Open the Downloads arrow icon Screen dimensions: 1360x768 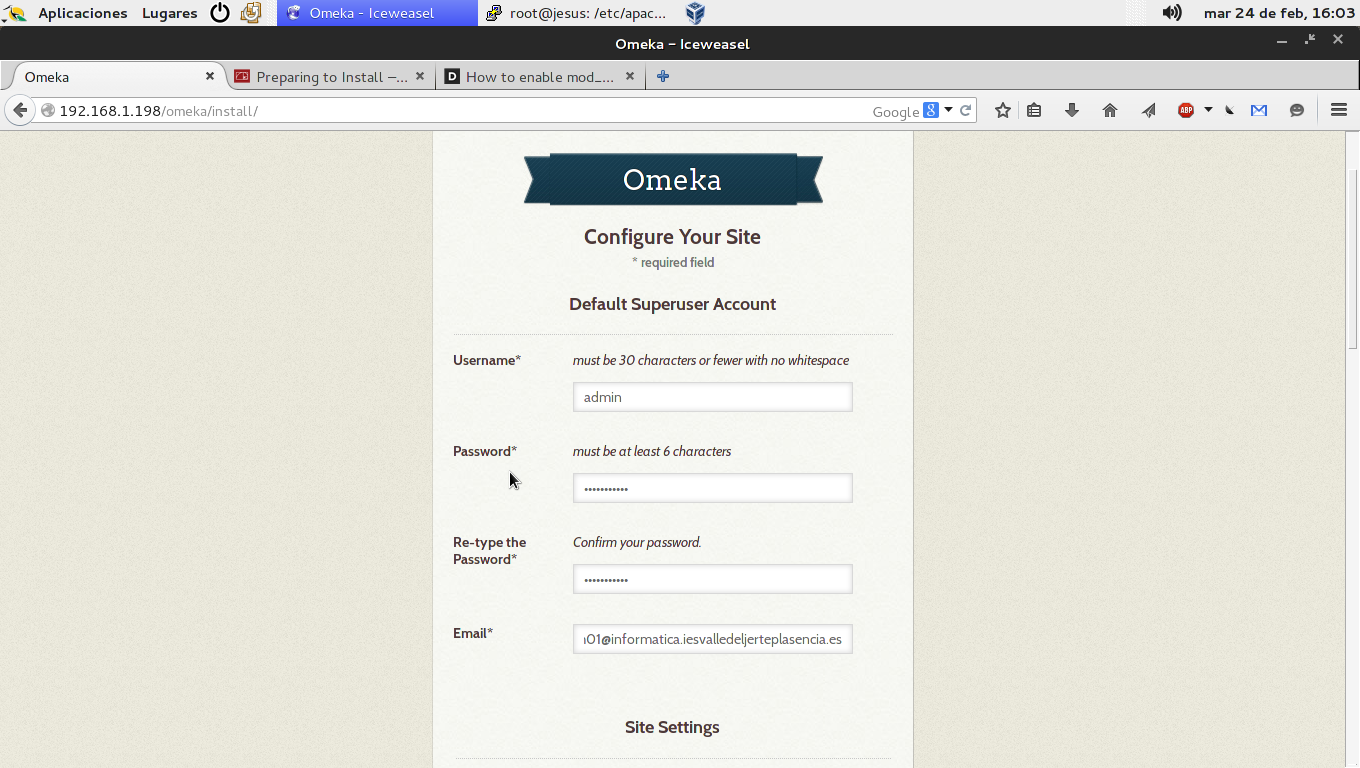[x=1072, y=111]
